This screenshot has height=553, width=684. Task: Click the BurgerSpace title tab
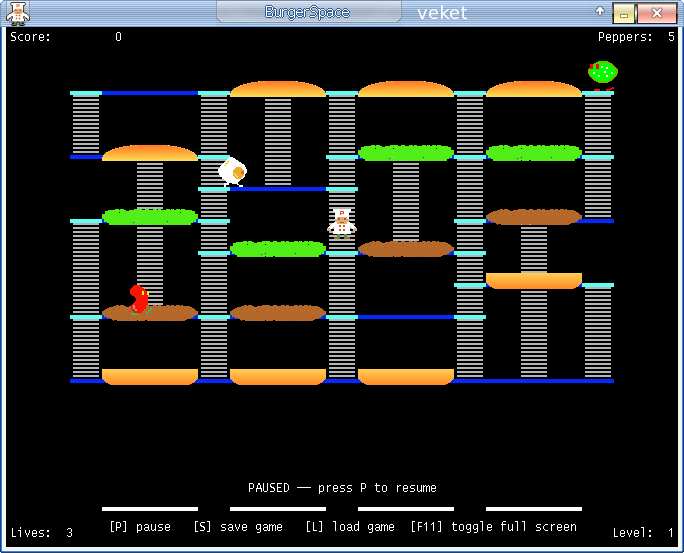coord(308,12)
